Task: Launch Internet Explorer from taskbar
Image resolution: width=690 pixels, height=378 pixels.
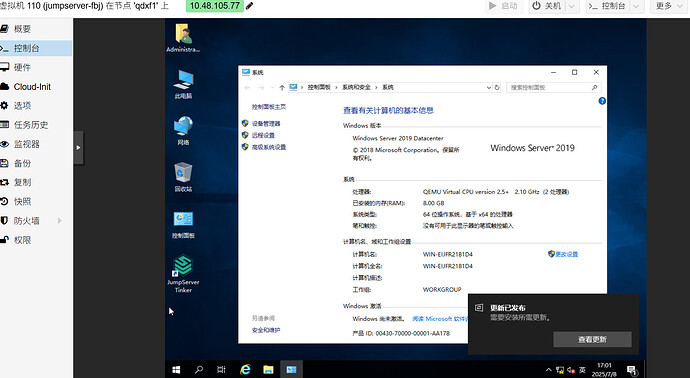Action: pyautogui.click(x=245, y=370)
